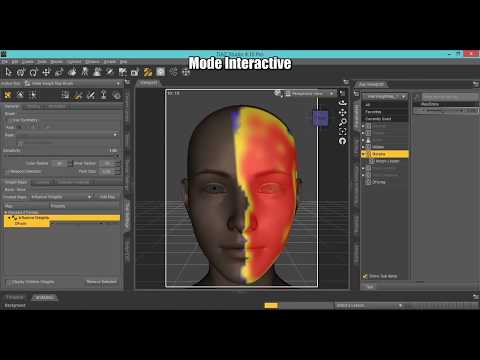This screenshot has height=360, width=480.
Task: Switch to the aniMate tab
Action: [x=44, y=297]
